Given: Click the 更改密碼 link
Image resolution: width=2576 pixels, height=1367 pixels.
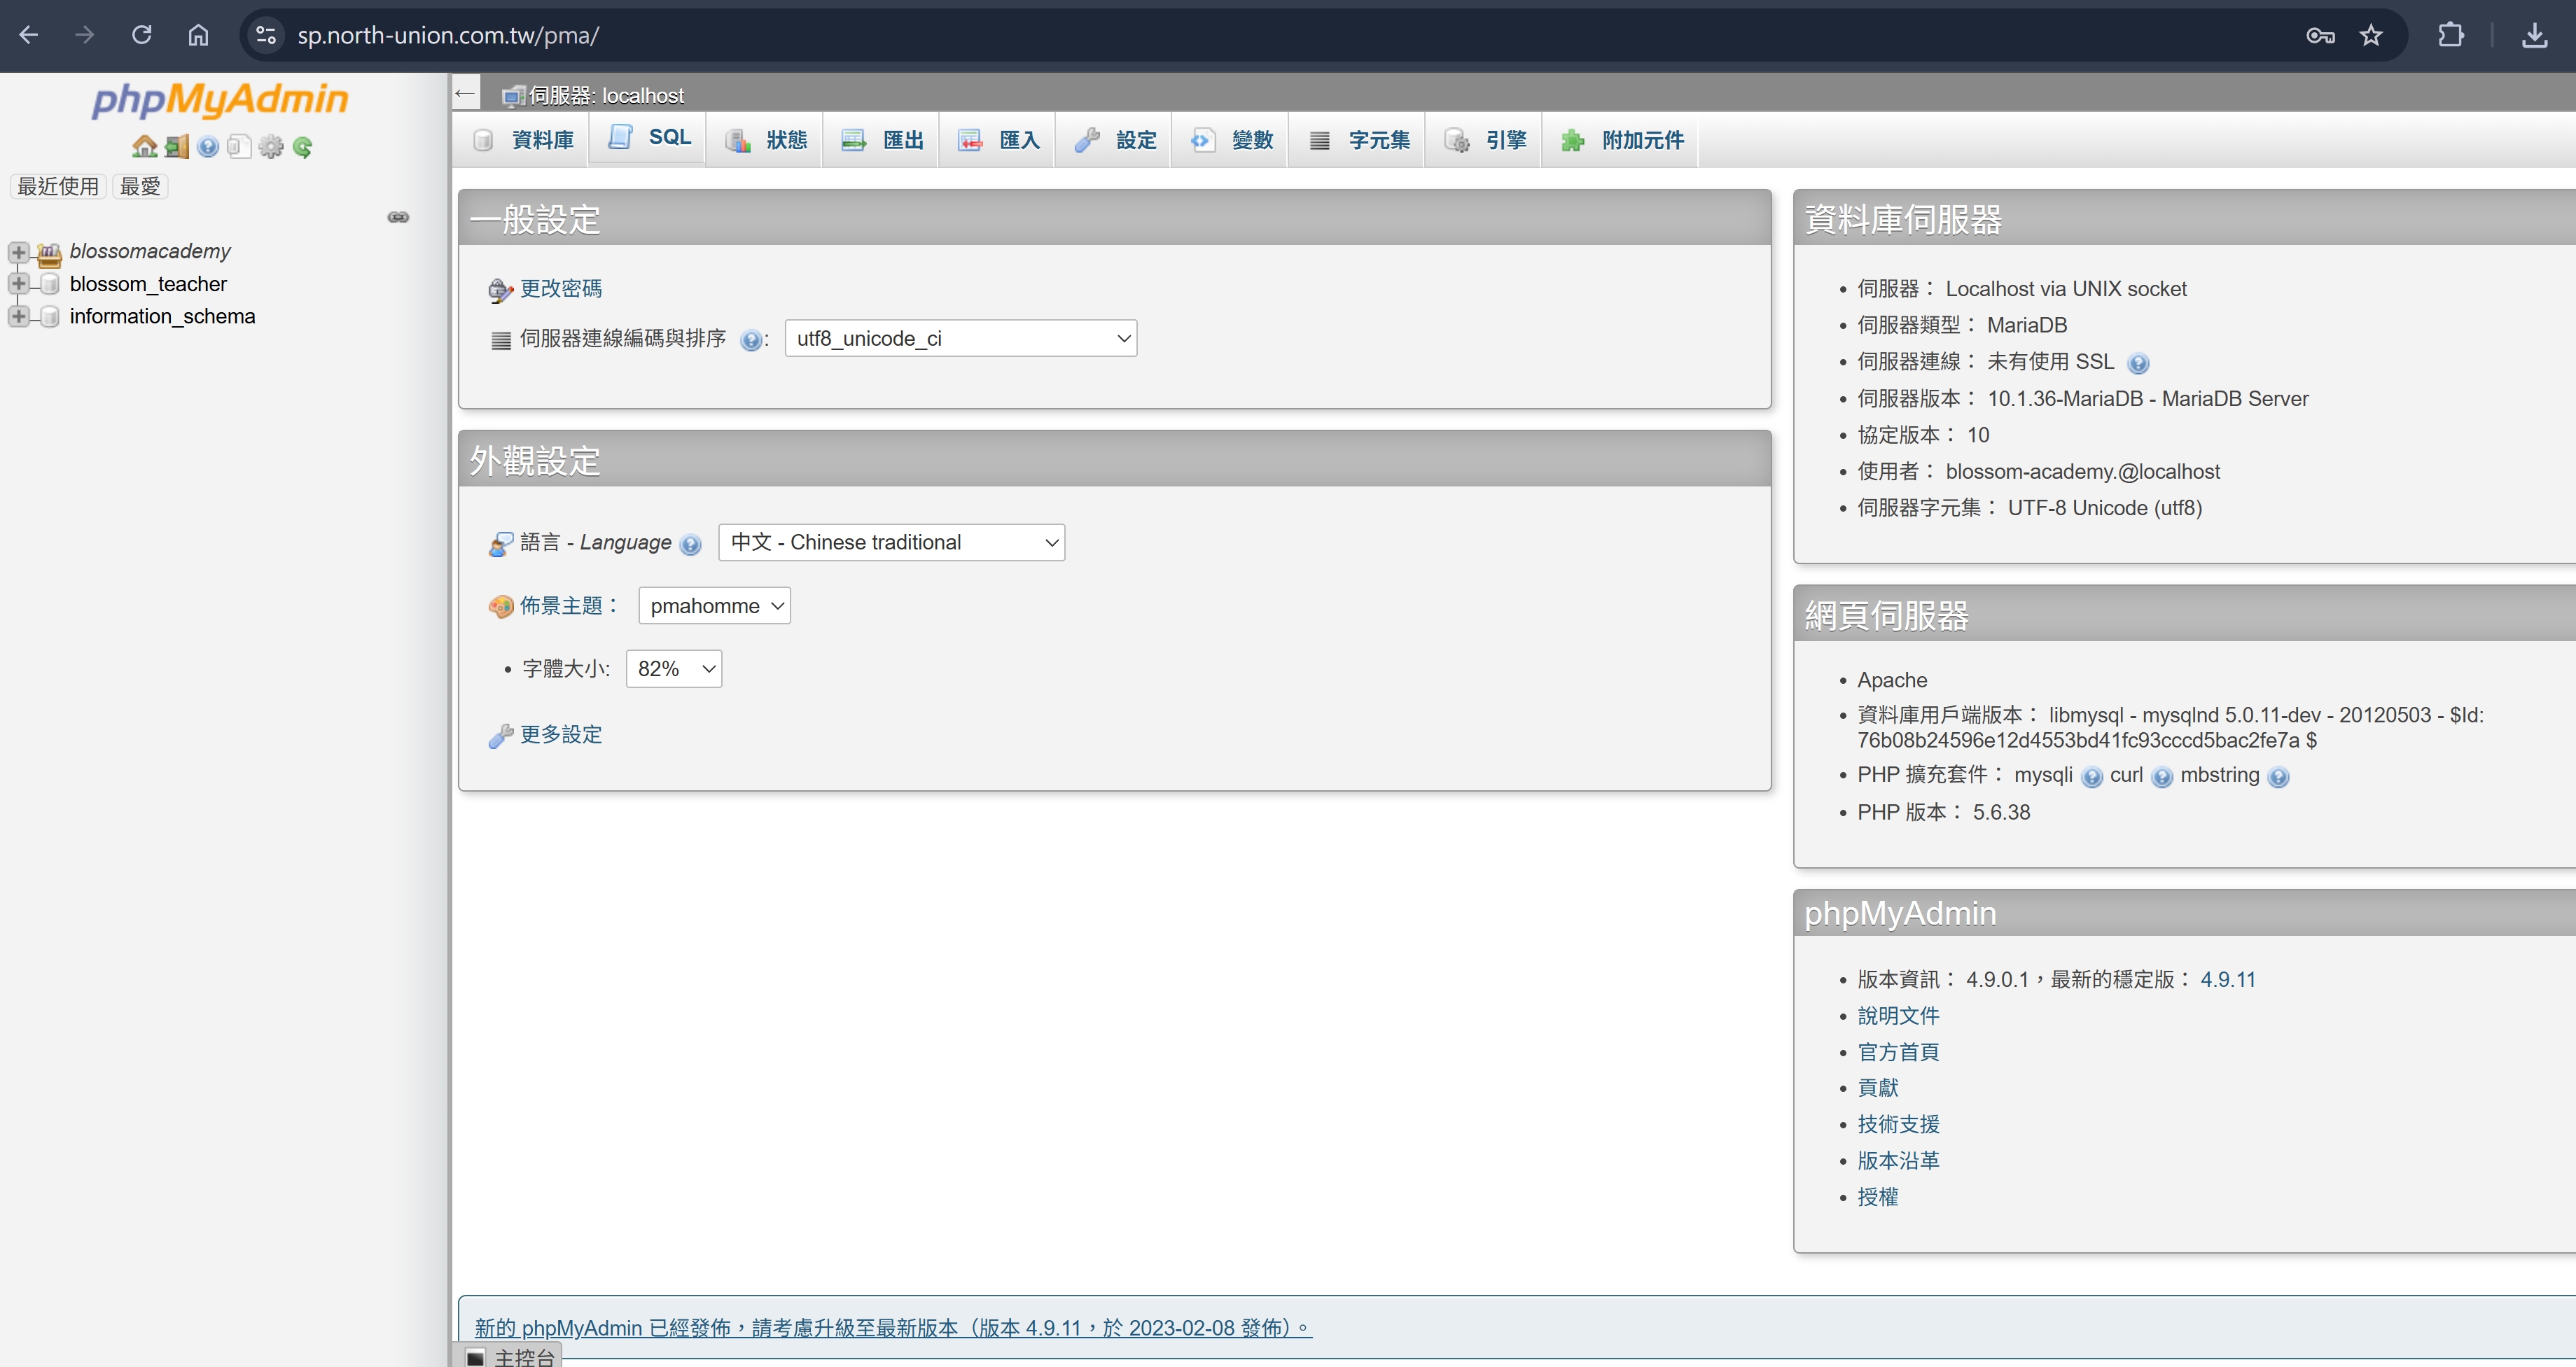Looking at the screenshot, I should click(x=560, y=289).
